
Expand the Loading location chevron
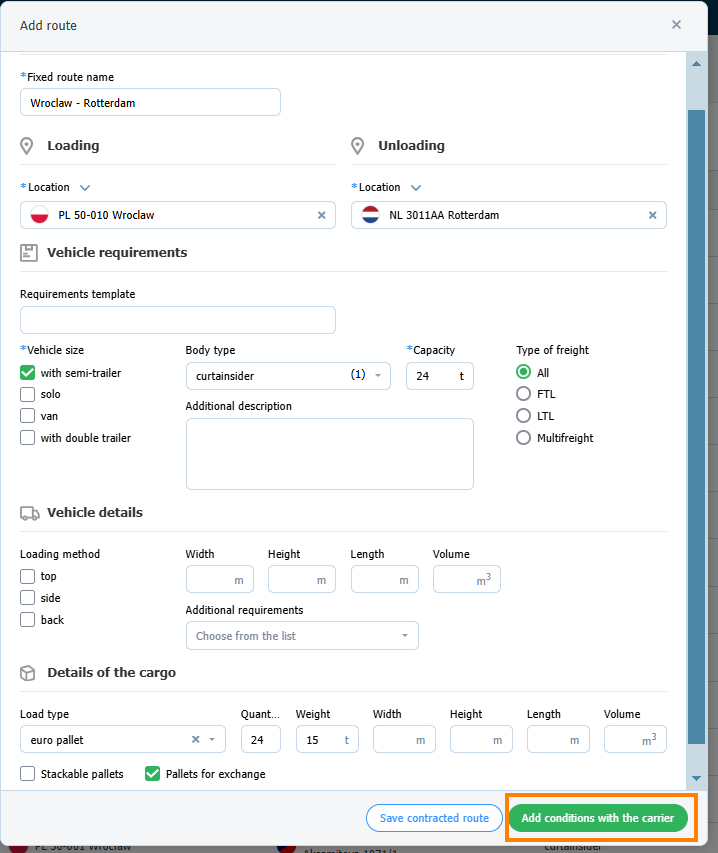[85, 187]
